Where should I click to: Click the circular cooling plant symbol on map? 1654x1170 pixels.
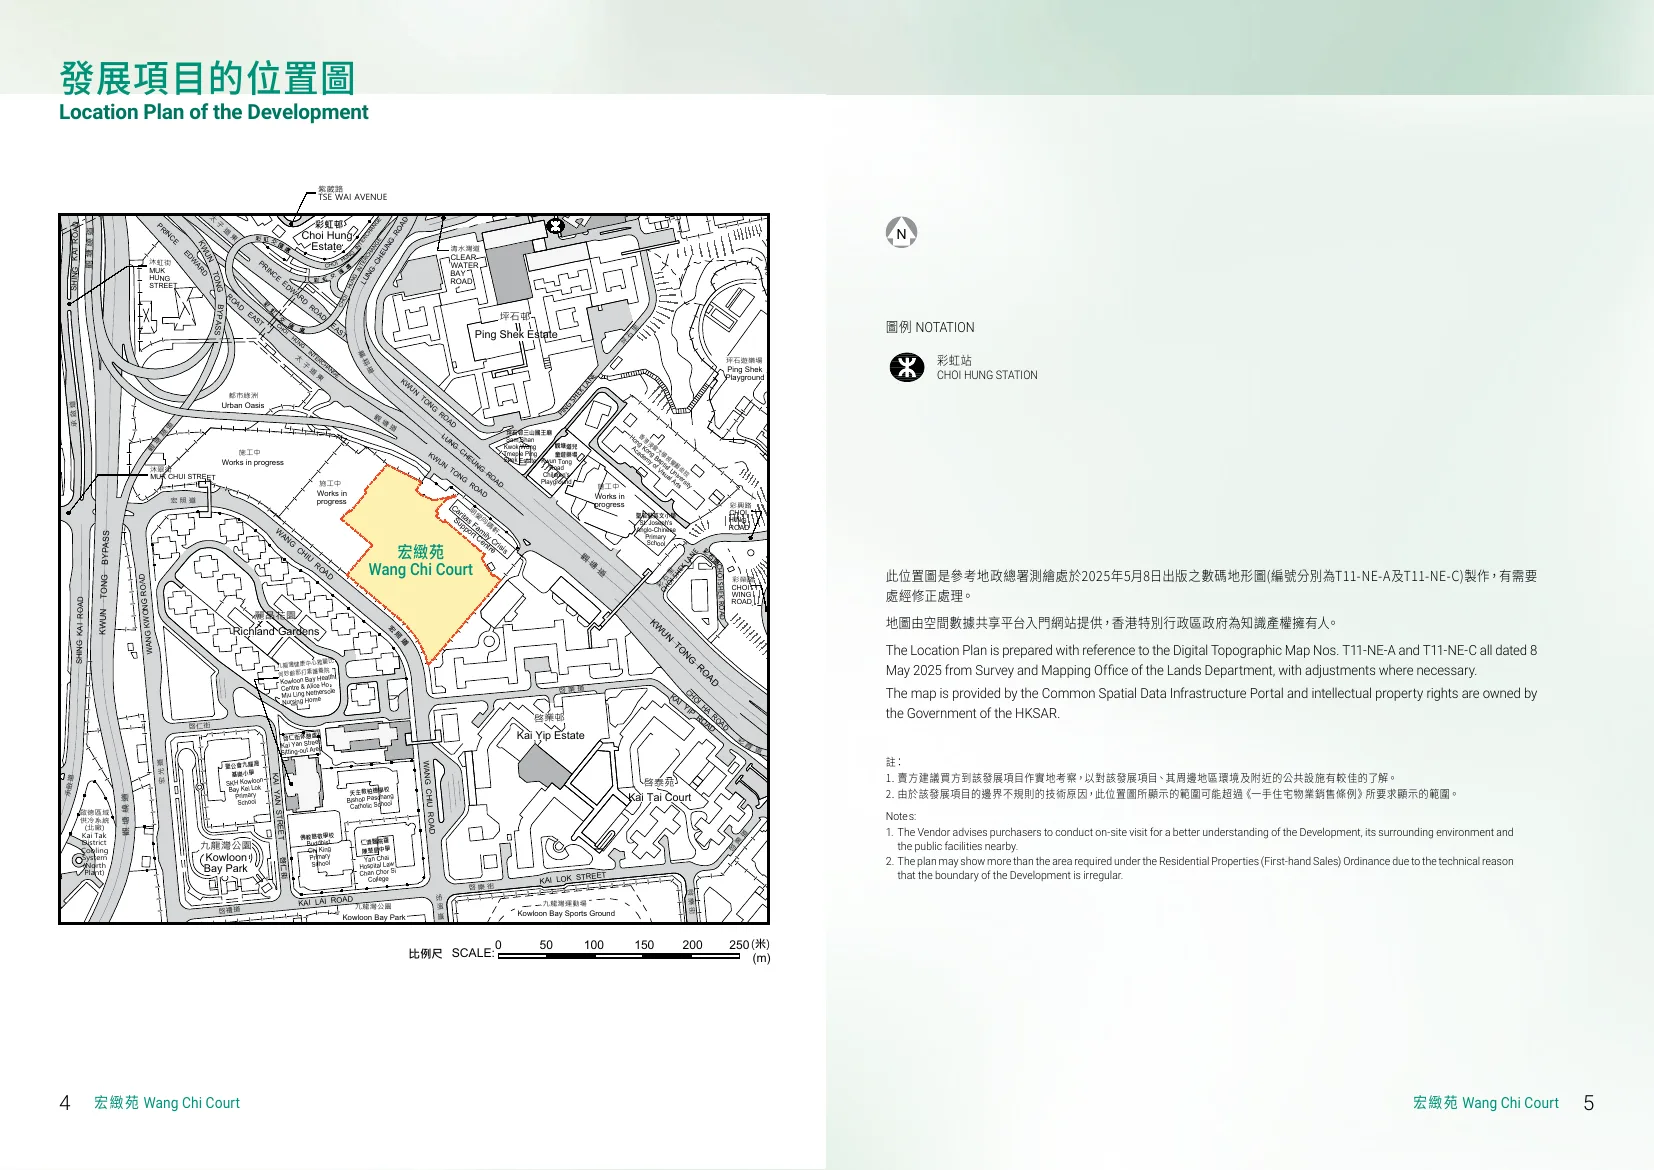(x=79, y=860)
